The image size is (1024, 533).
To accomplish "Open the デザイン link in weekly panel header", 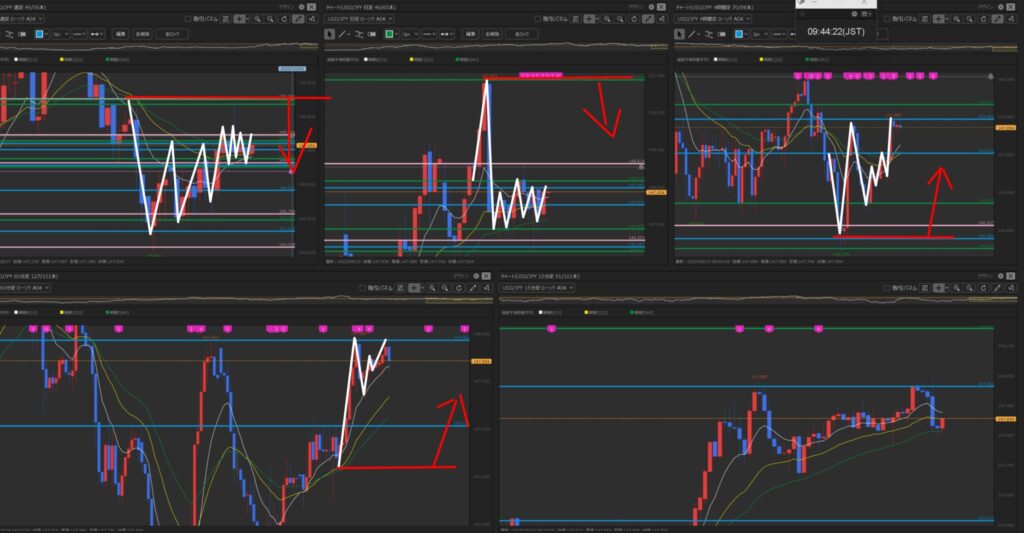I will [286, 7].
